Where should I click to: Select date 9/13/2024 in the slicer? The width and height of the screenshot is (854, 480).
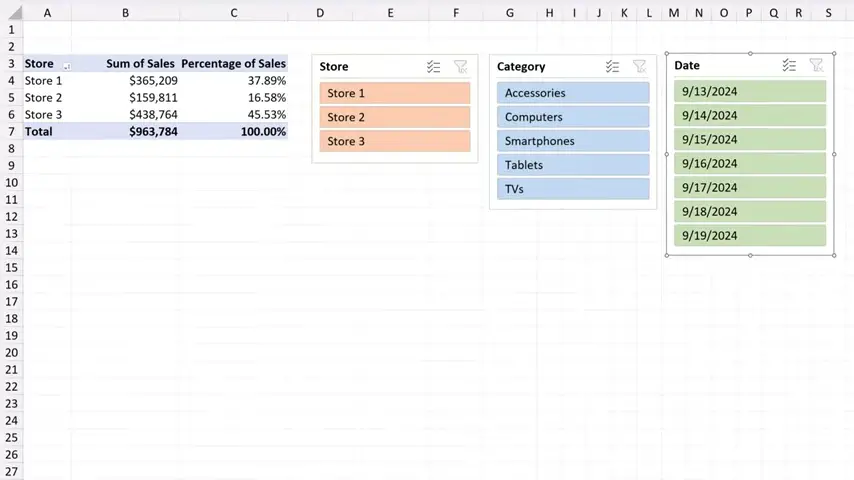click(750, 91)
